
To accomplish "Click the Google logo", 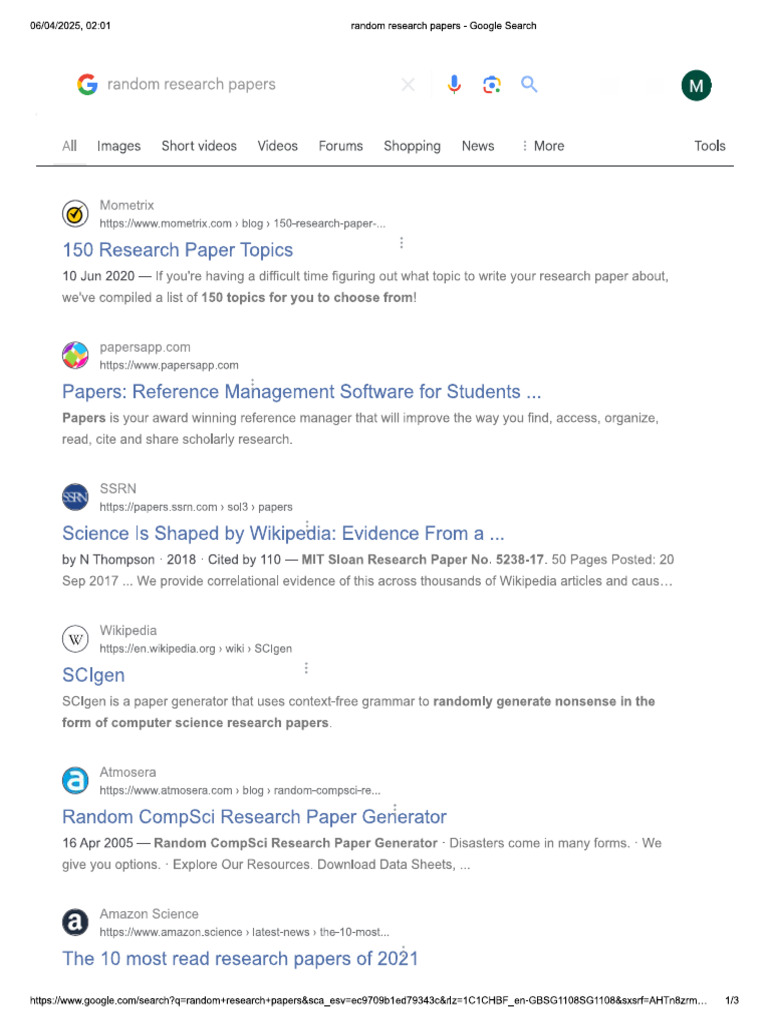I will (87, 85).
